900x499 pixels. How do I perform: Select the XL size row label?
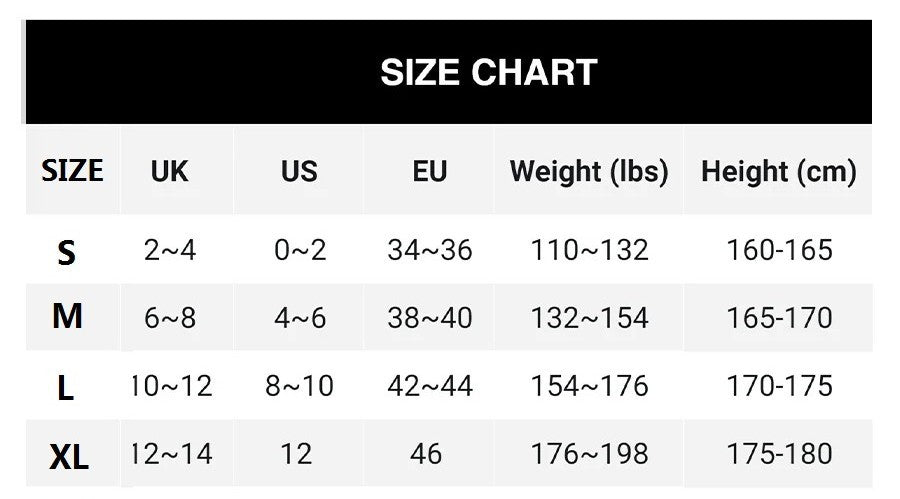(69, 457)
